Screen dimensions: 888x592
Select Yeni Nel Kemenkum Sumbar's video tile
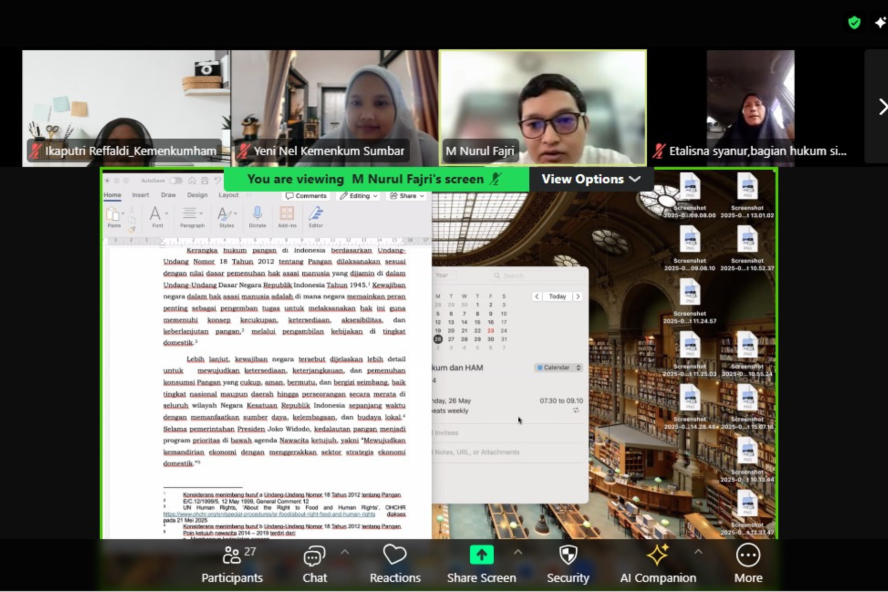334,107
